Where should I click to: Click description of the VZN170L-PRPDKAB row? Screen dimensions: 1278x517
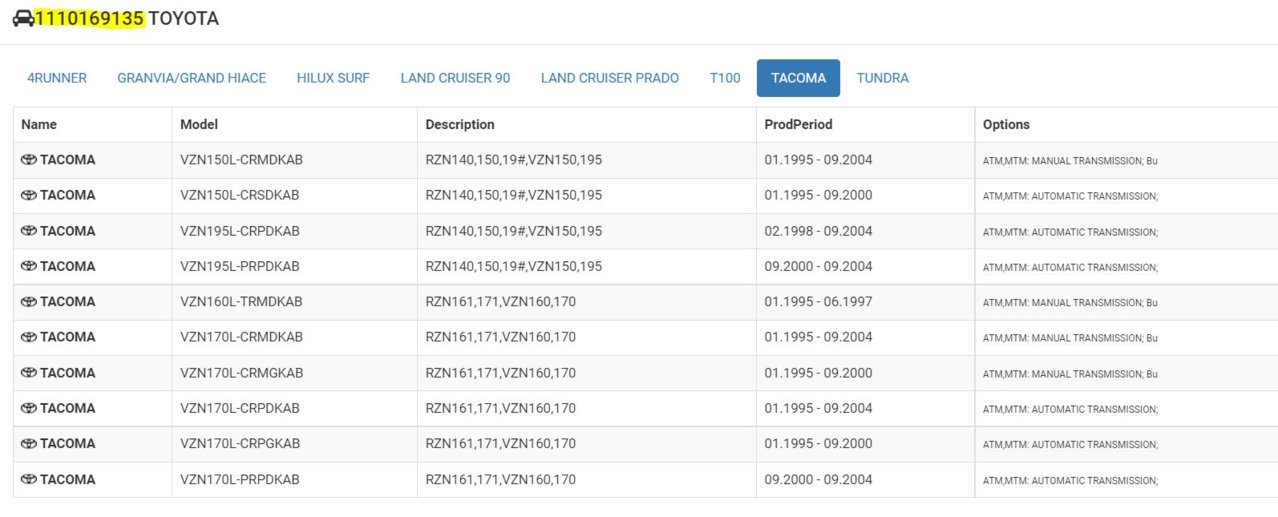pyautogui.click(x=501, y=479)
